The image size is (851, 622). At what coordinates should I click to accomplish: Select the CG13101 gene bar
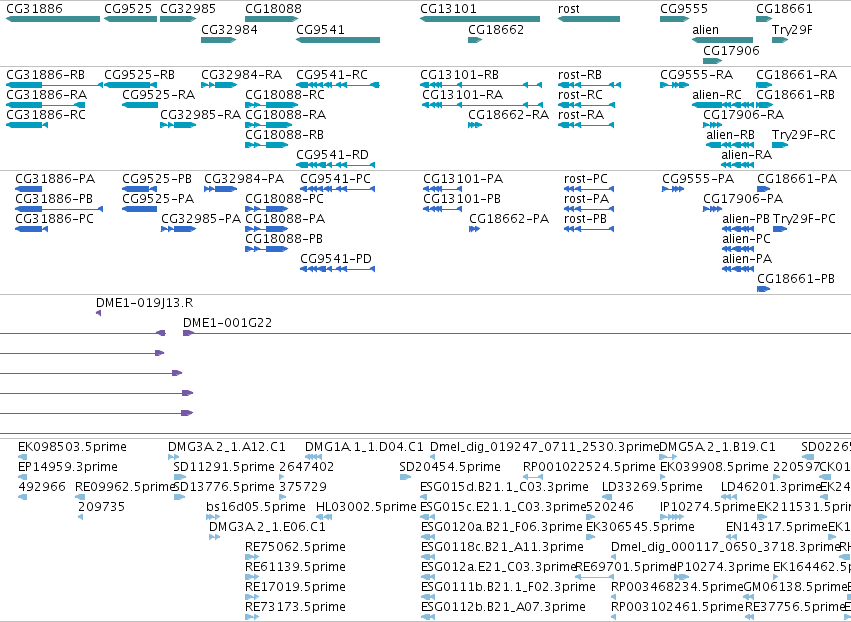click(480, 19)
